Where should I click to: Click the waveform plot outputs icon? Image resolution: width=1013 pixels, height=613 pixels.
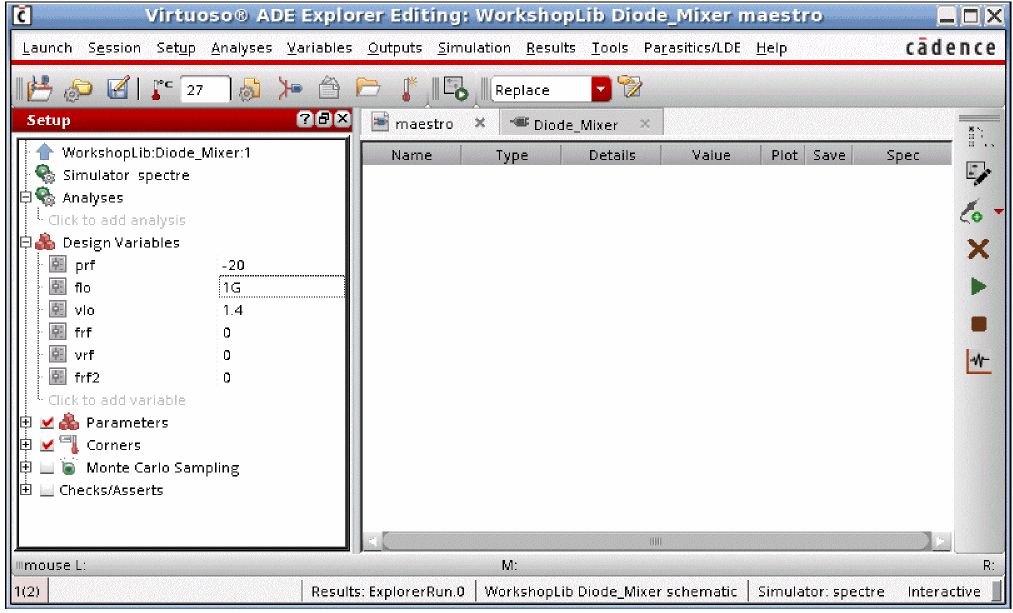point(979,361)
